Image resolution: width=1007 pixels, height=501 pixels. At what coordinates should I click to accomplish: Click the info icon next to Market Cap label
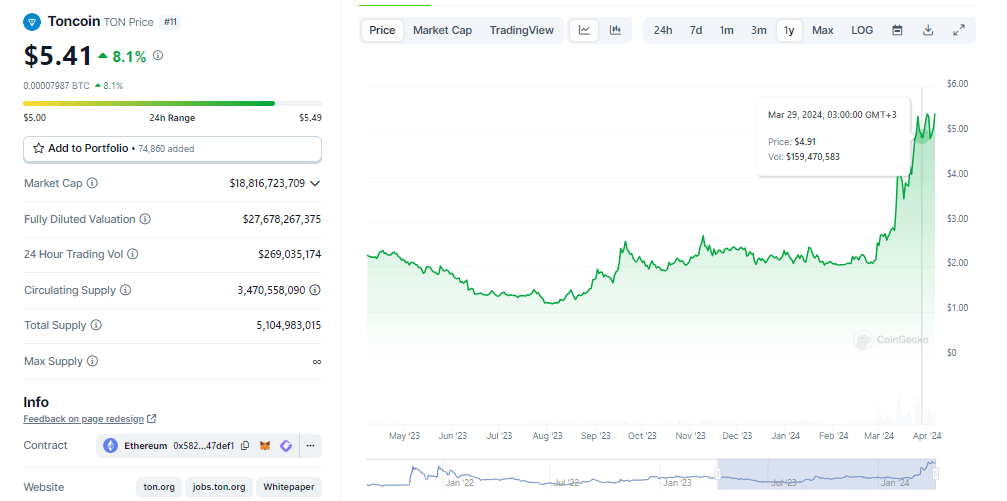click(92, 183)
